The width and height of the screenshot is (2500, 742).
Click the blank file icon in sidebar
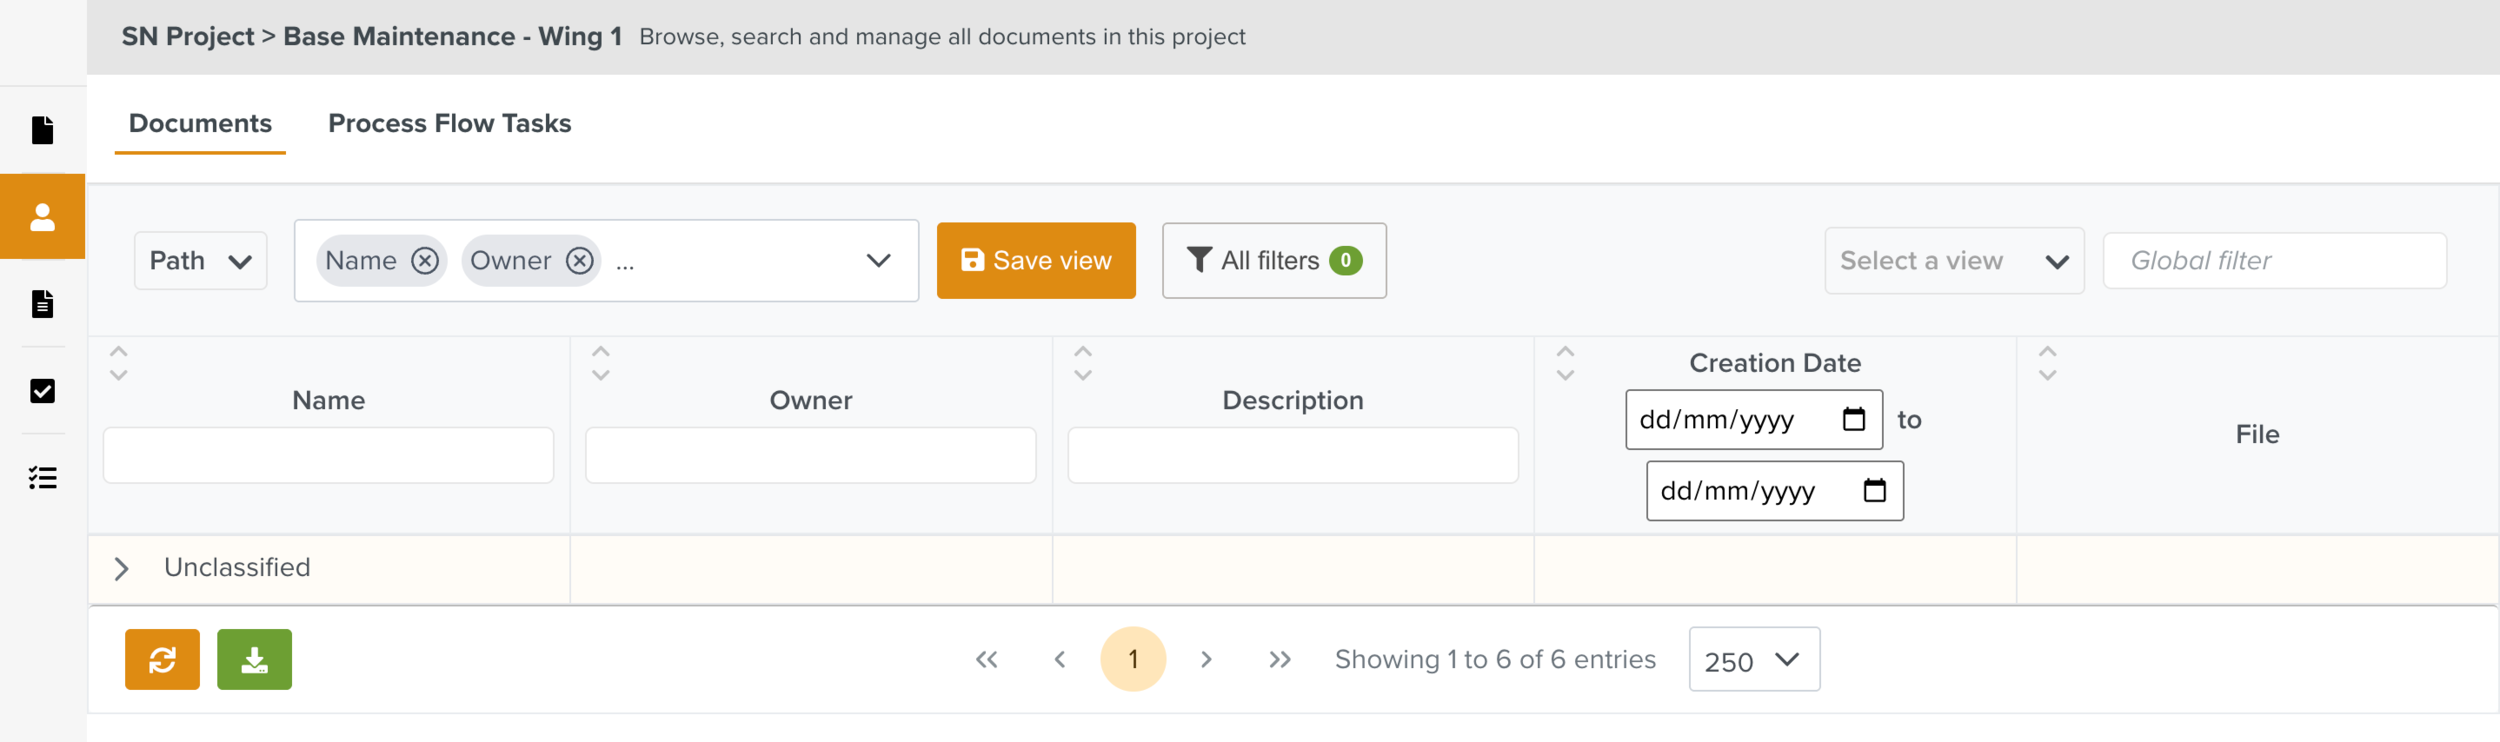click(42, 130)
